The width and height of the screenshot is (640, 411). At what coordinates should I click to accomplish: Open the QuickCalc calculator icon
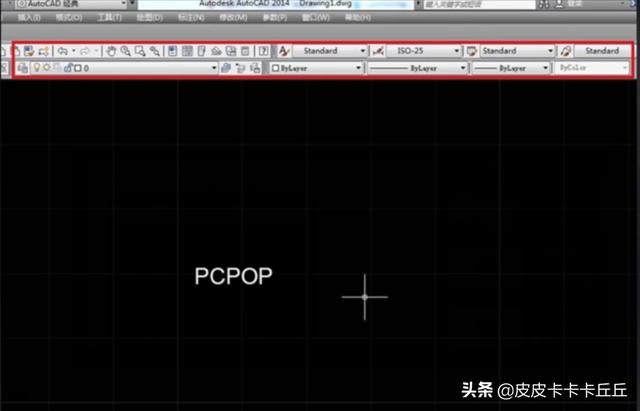245,51
